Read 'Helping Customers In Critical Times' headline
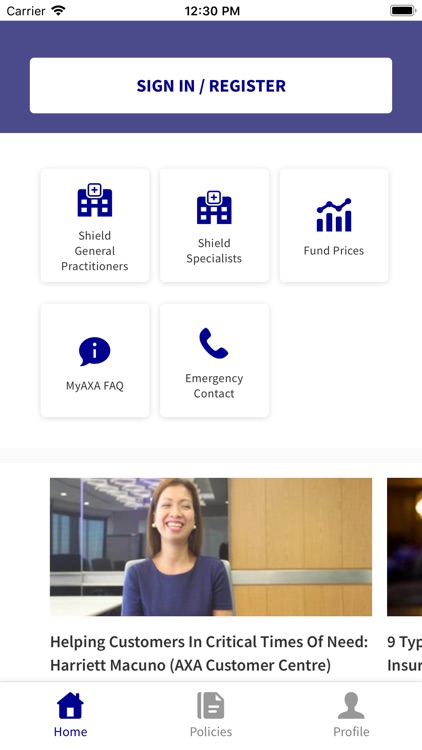The width and height of the screenshot is (422, 750). [x=209, y=653]
